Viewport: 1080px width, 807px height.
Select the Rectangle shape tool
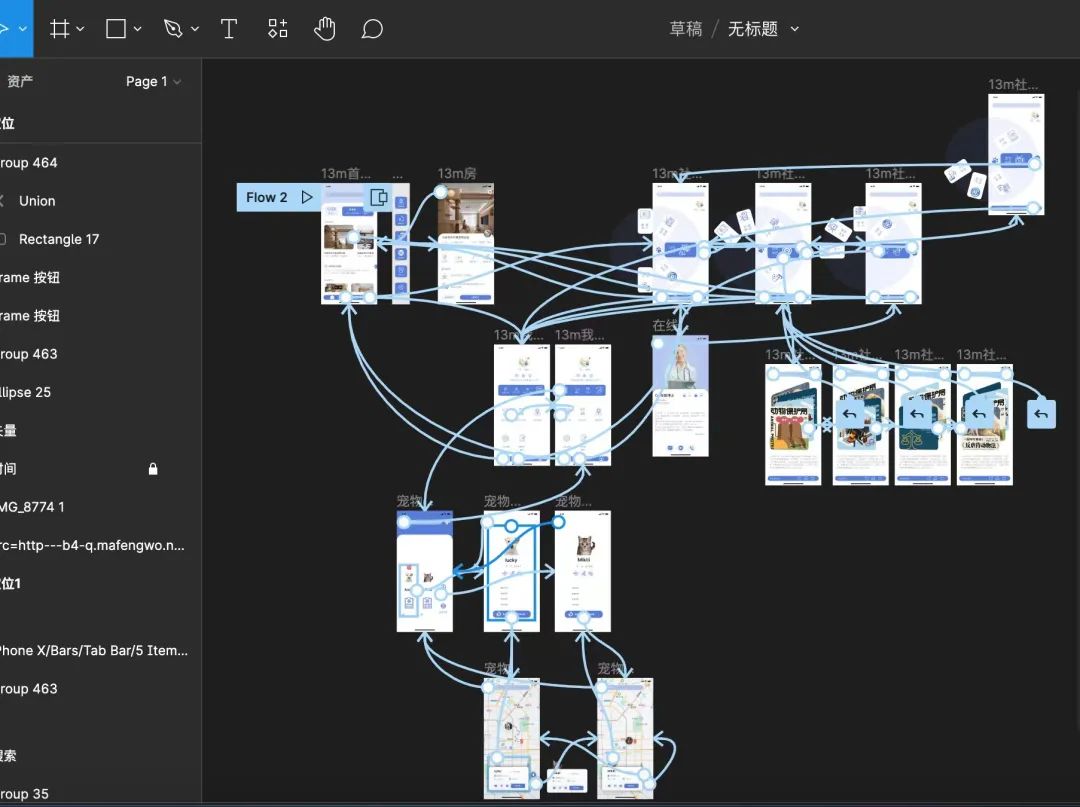click(x=116, y=29)
